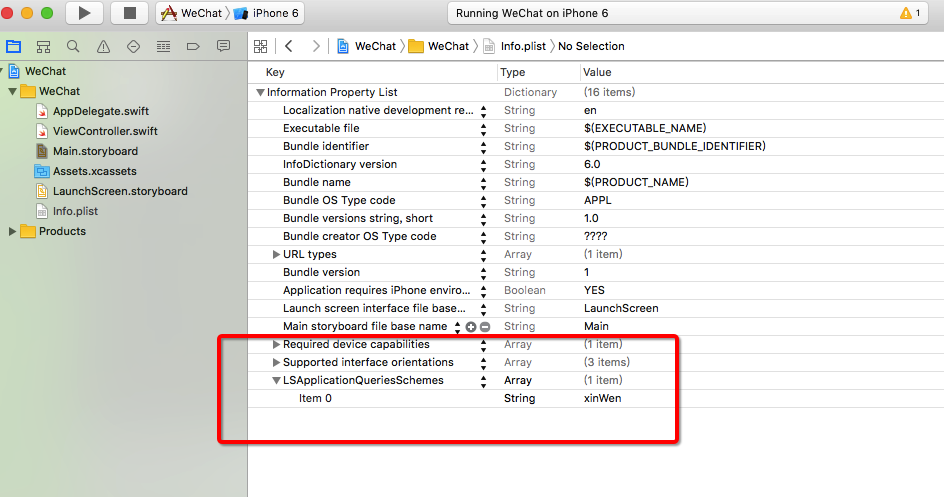Click the xinWen value cell
The image size is (944, 497).
603,398
